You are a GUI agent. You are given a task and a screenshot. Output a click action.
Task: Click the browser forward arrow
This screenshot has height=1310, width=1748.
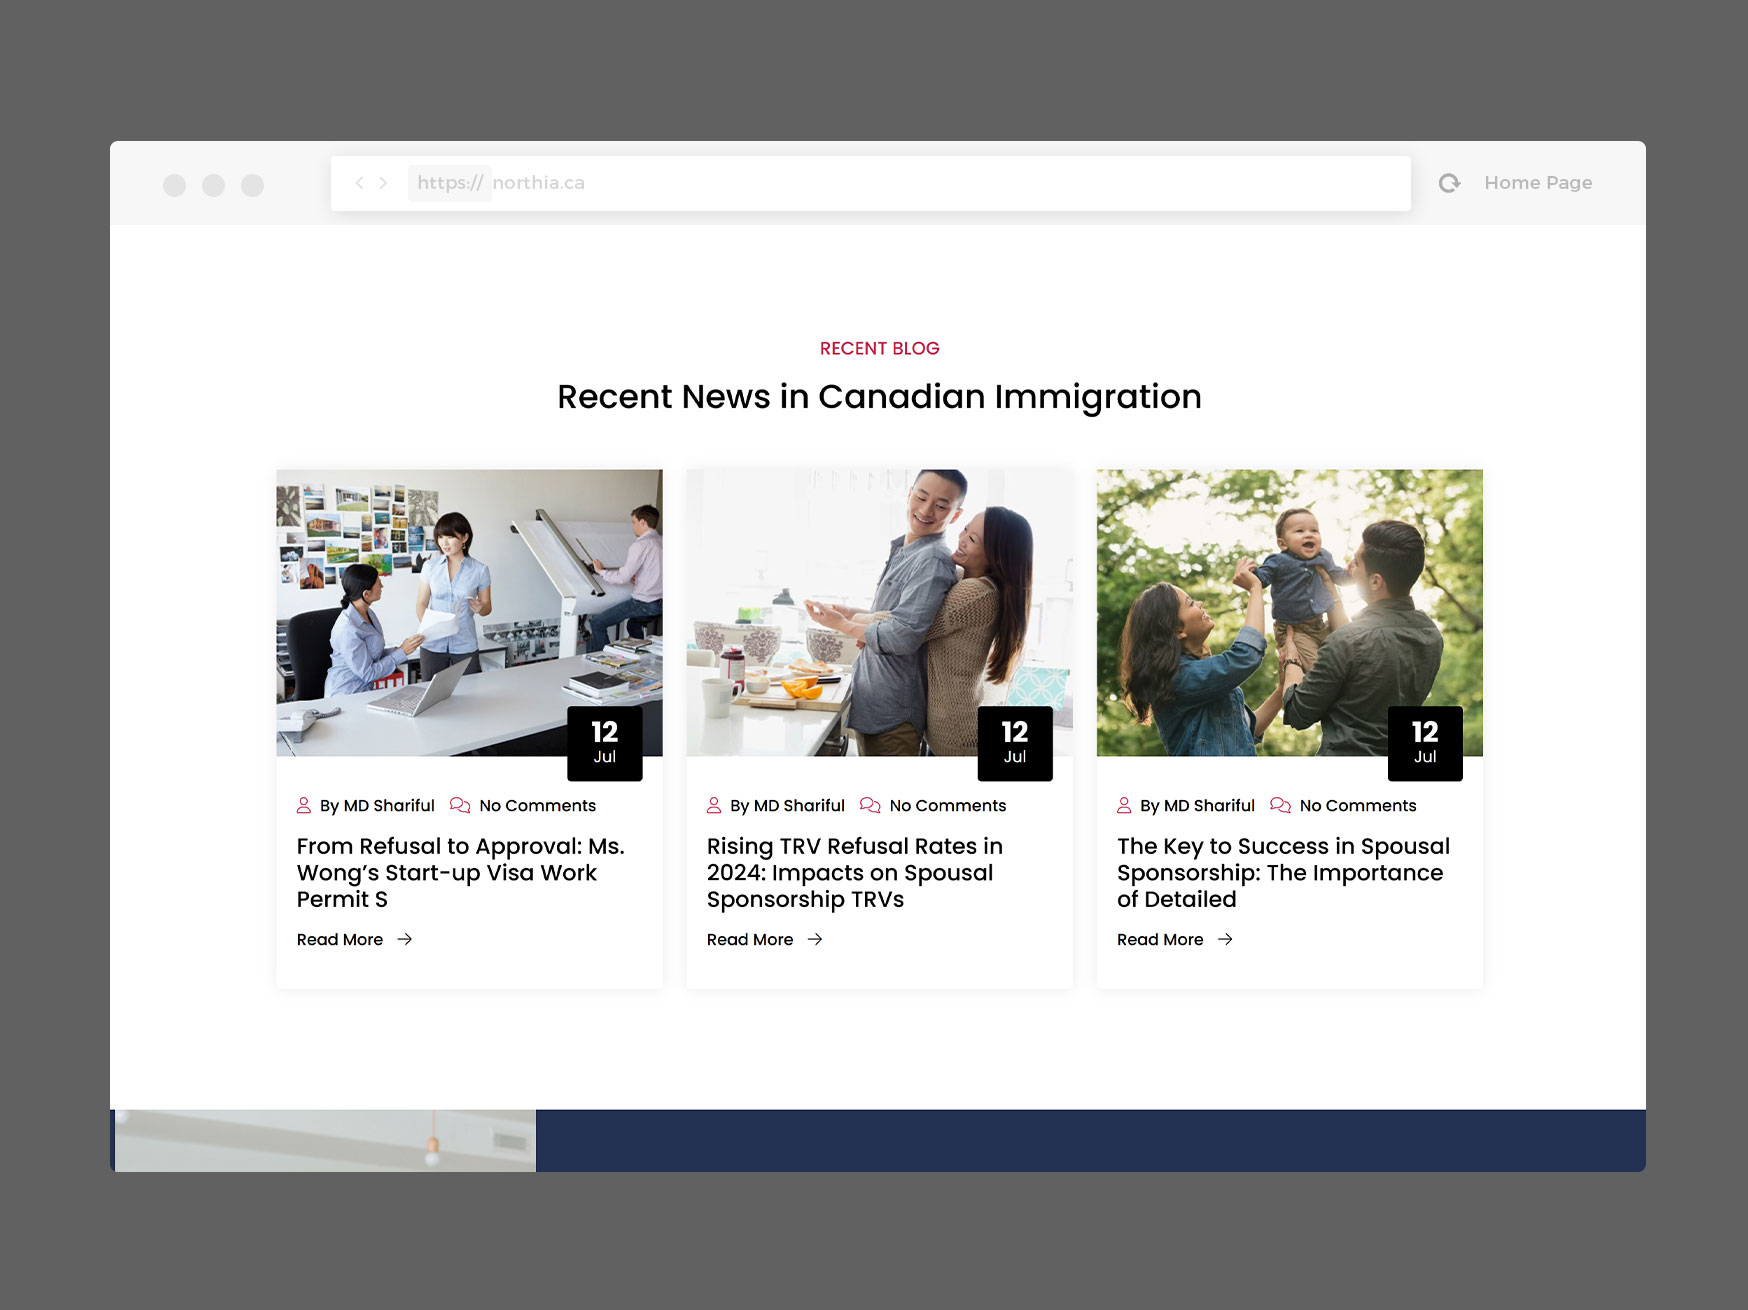383,183
